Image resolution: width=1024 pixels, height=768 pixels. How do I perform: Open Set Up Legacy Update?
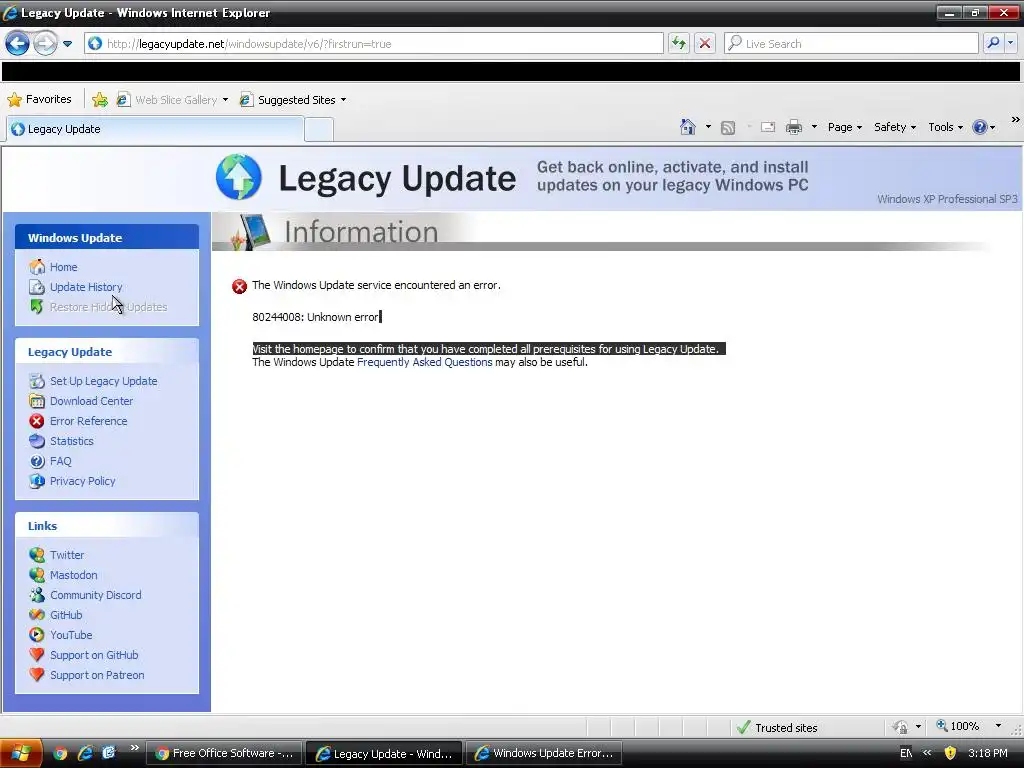point(104,381)
